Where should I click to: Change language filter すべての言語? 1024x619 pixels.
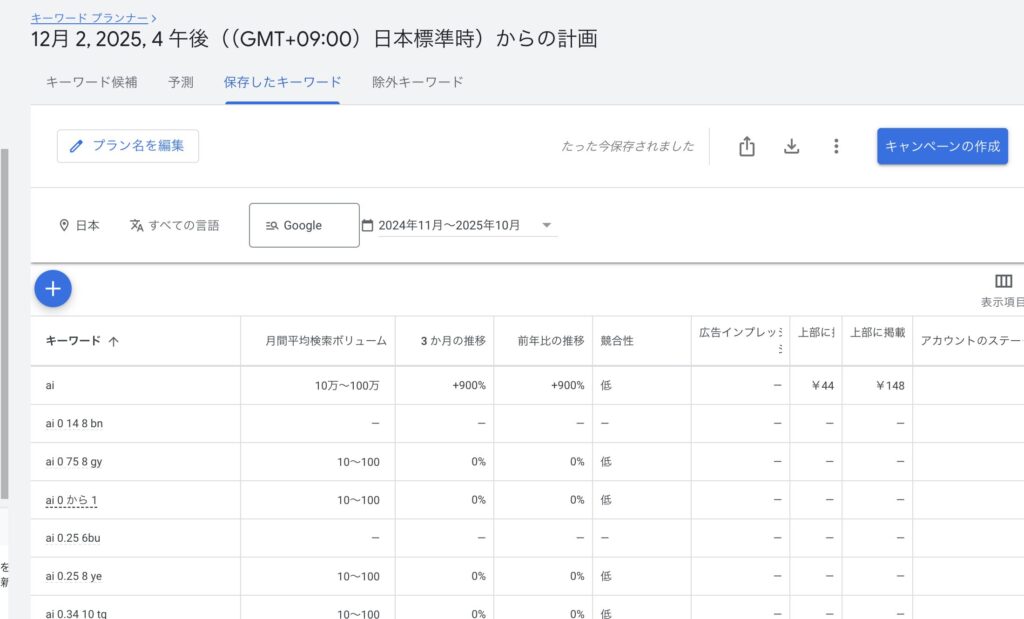[174, 226]
